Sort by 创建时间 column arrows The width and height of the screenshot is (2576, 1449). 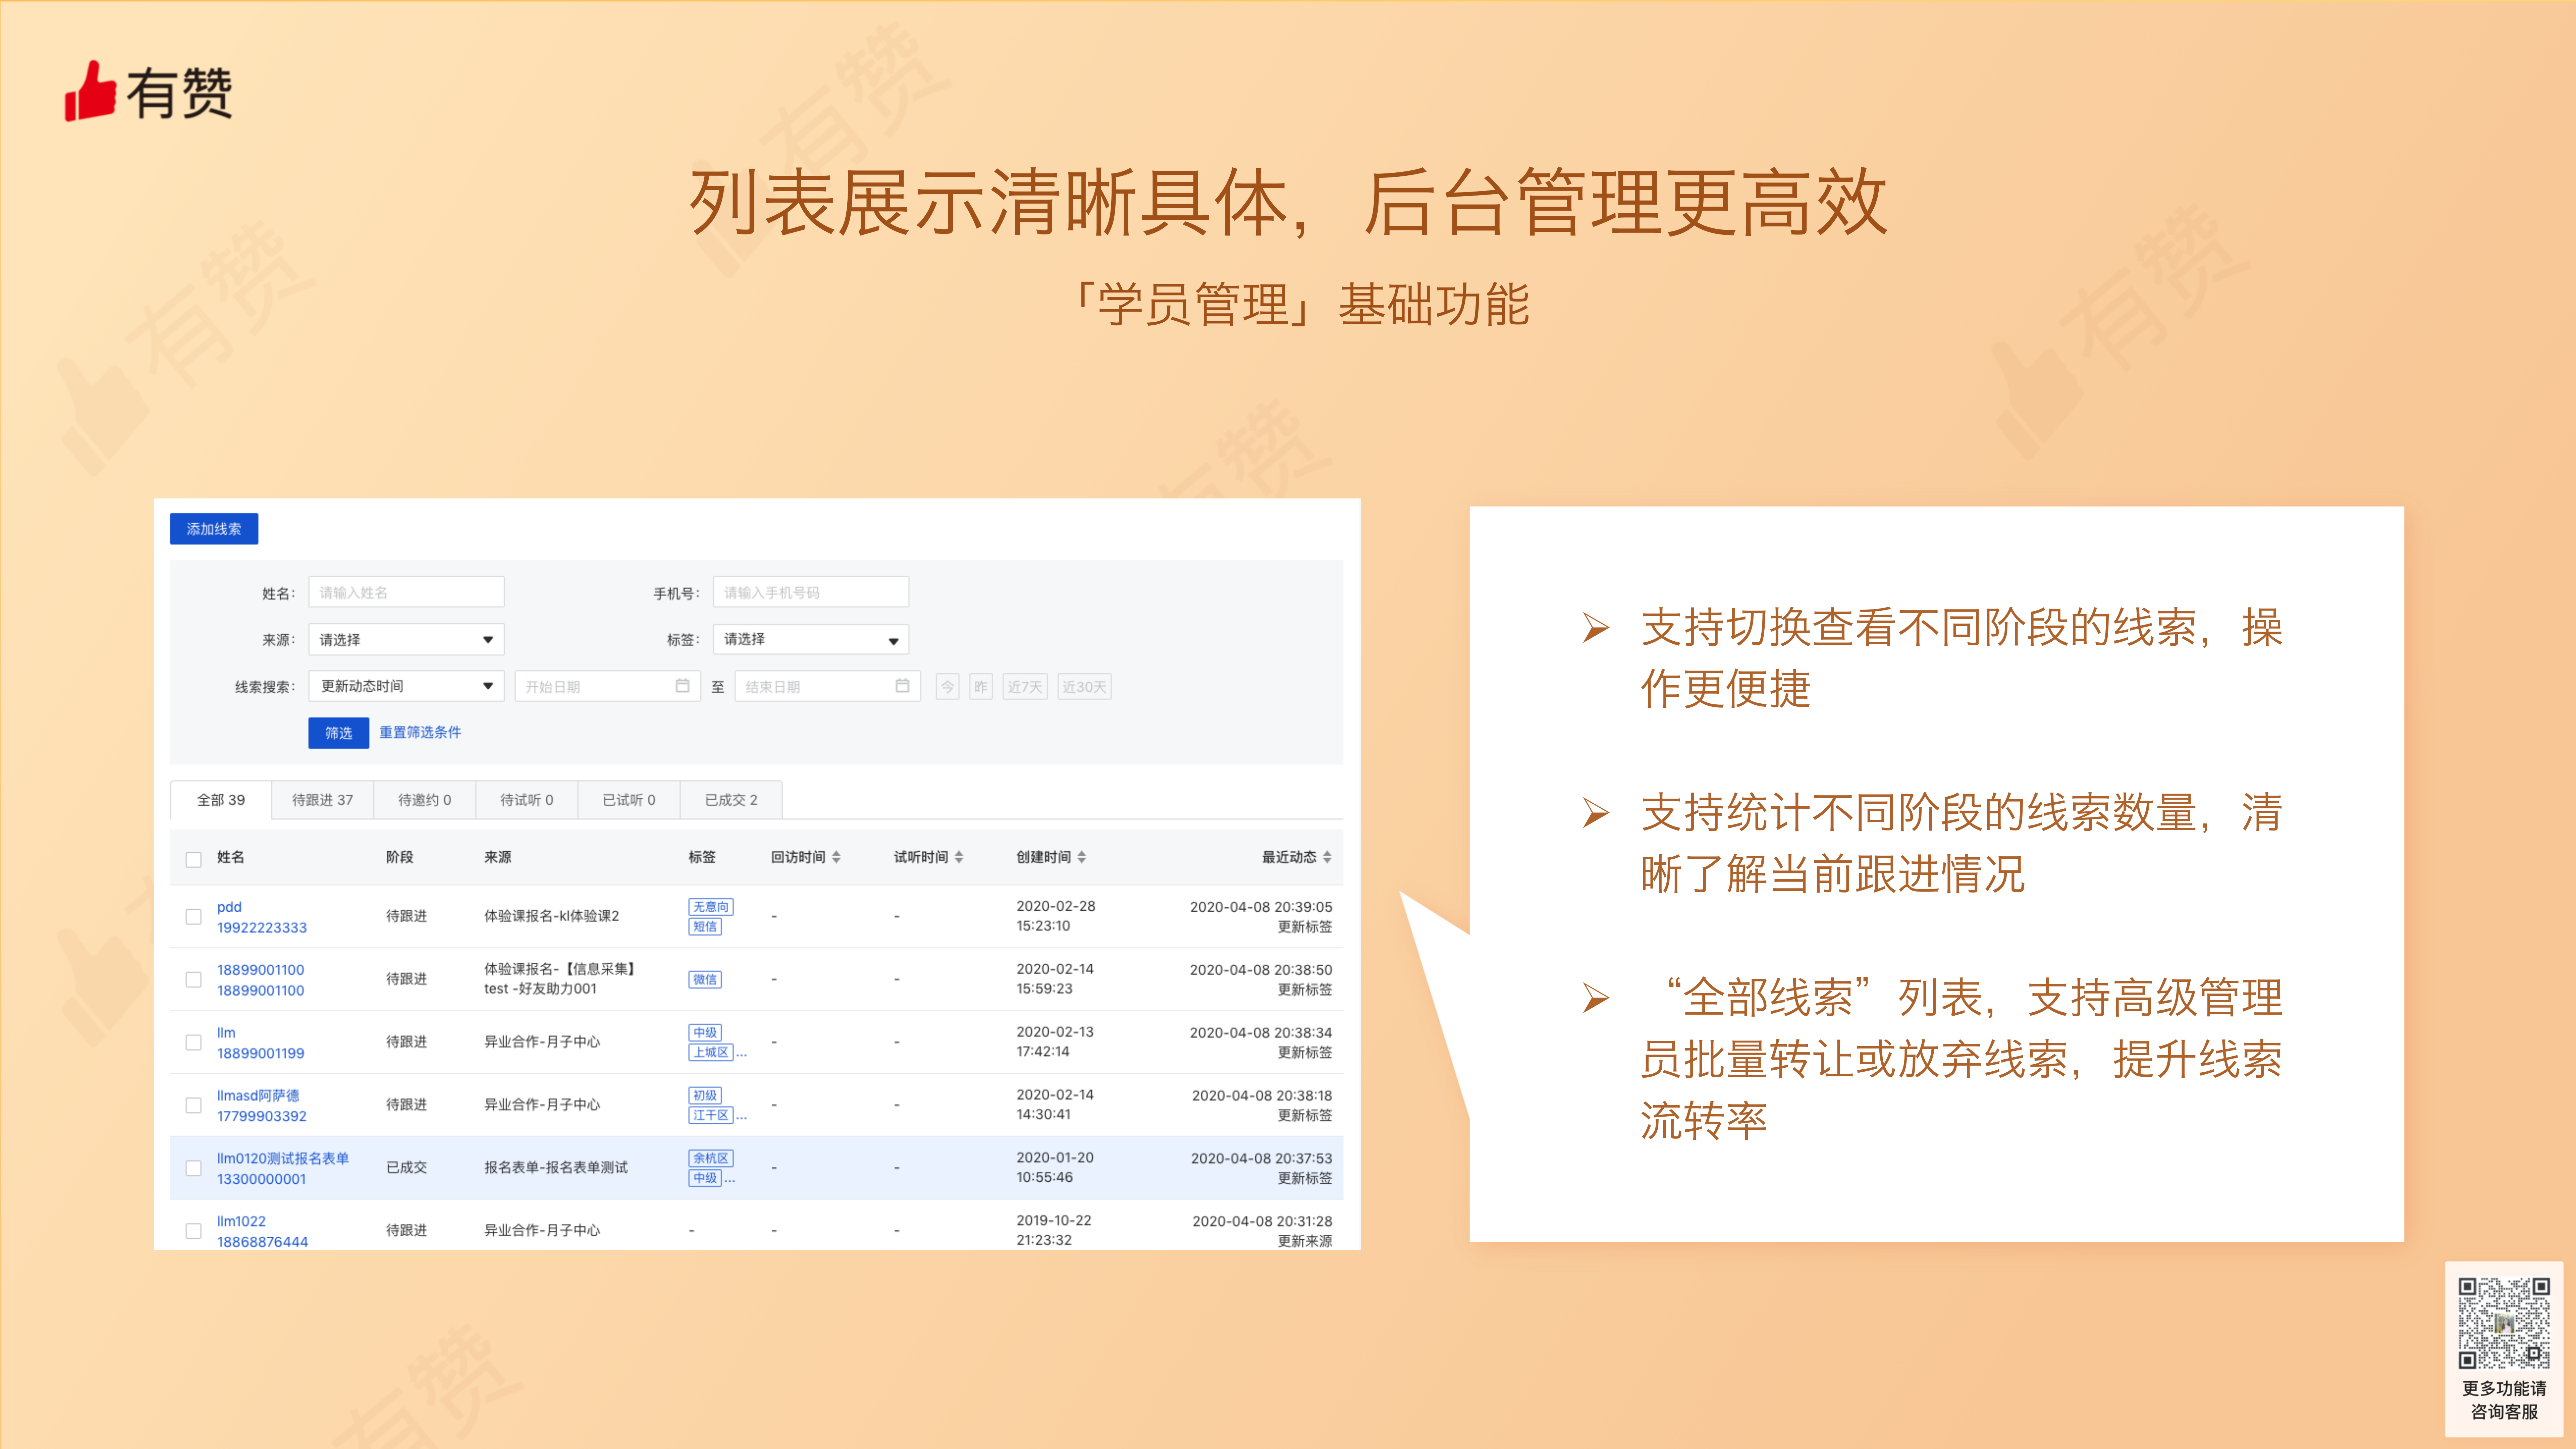coord(1082,857)
